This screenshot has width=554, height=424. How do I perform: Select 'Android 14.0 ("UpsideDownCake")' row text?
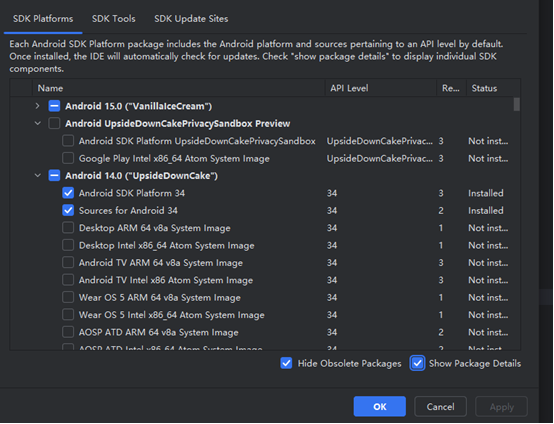click(x=142, y=176)
